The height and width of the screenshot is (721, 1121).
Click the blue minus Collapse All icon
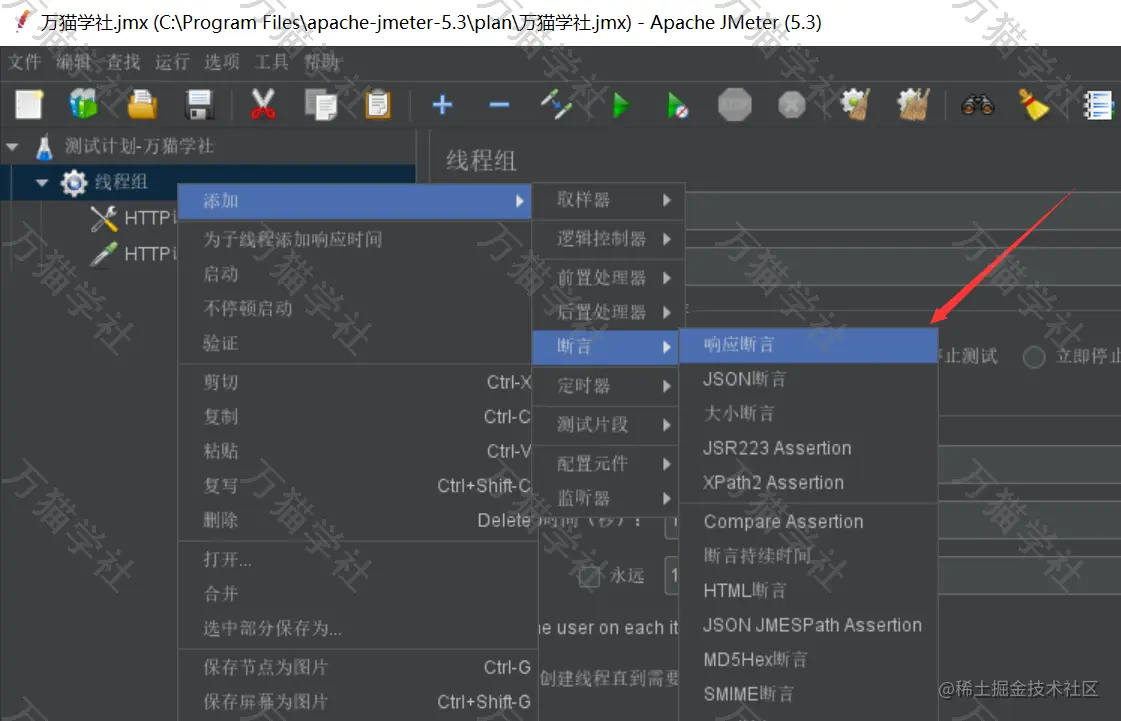pos(499,105)
